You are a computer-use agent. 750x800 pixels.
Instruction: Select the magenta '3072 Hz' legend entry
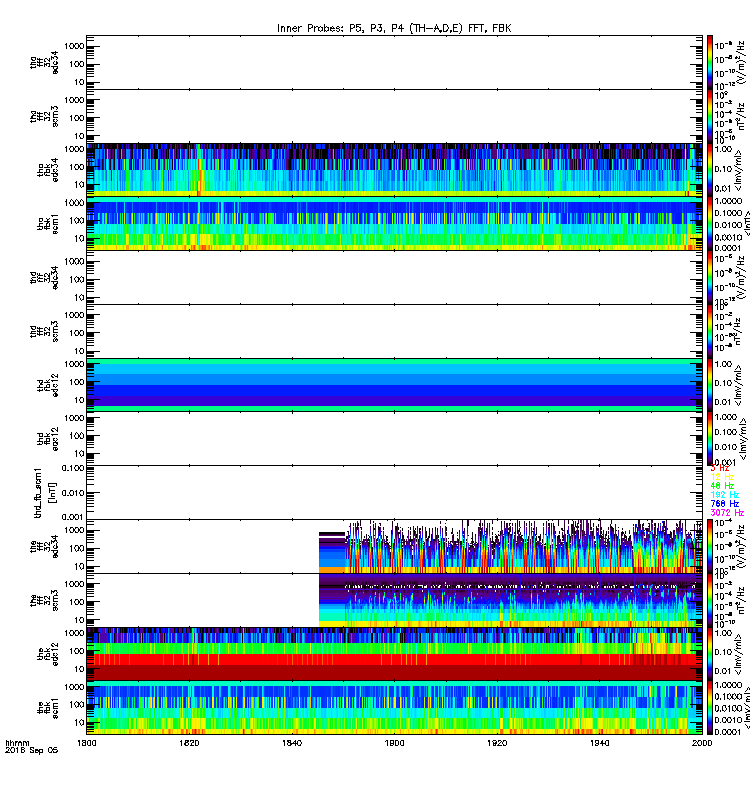click(727, 513)
